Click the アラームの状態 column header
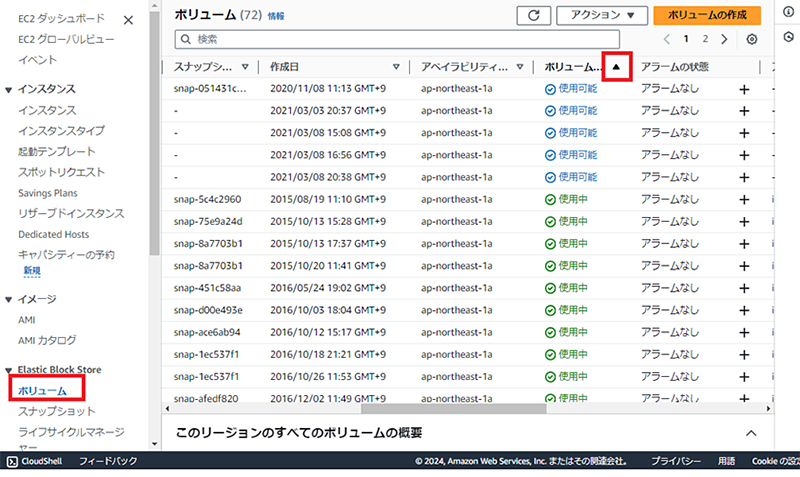This screenshot has width=800, height=477. pos(674,67)
